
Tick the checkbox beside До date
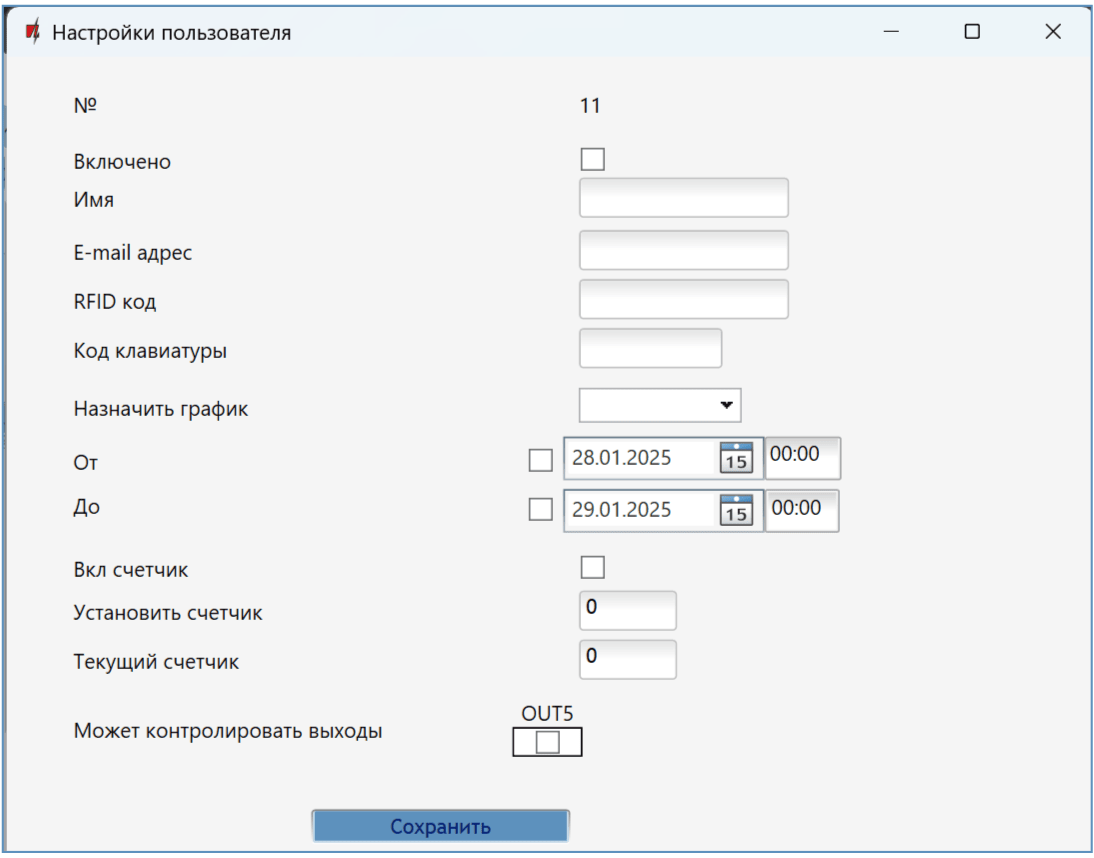540,509
